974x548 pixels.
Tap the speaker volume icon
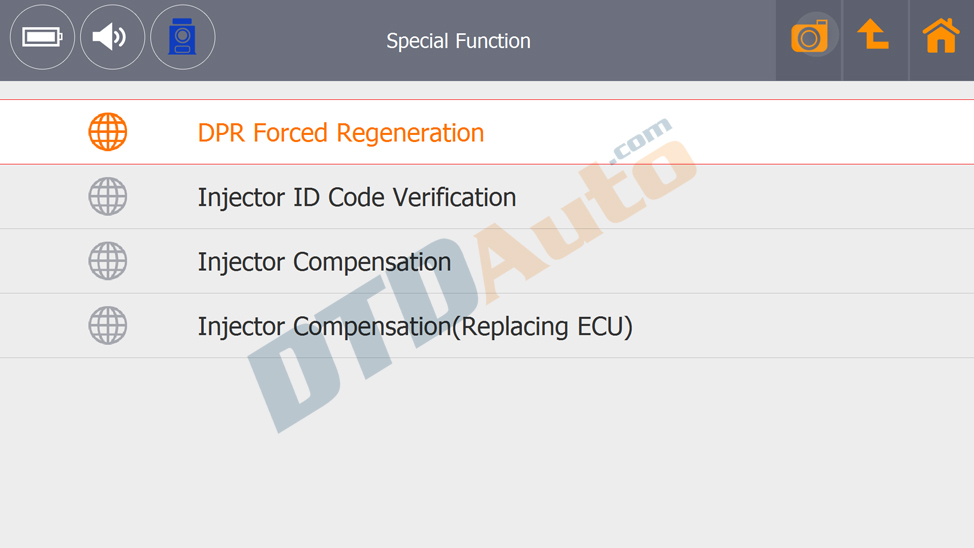pos(112,38)
